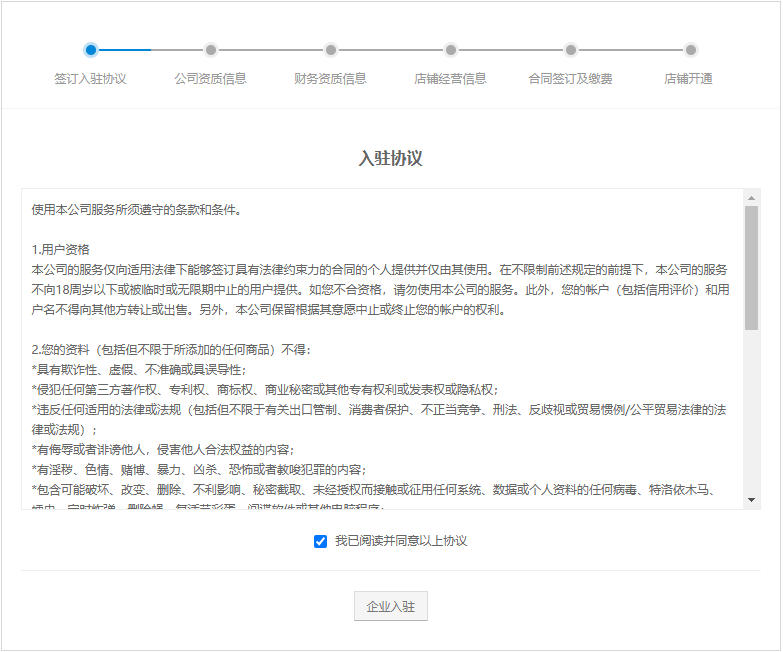Open the 财务资质信息 step label
This screenshot has height=652, width=783.
(331, 79)
